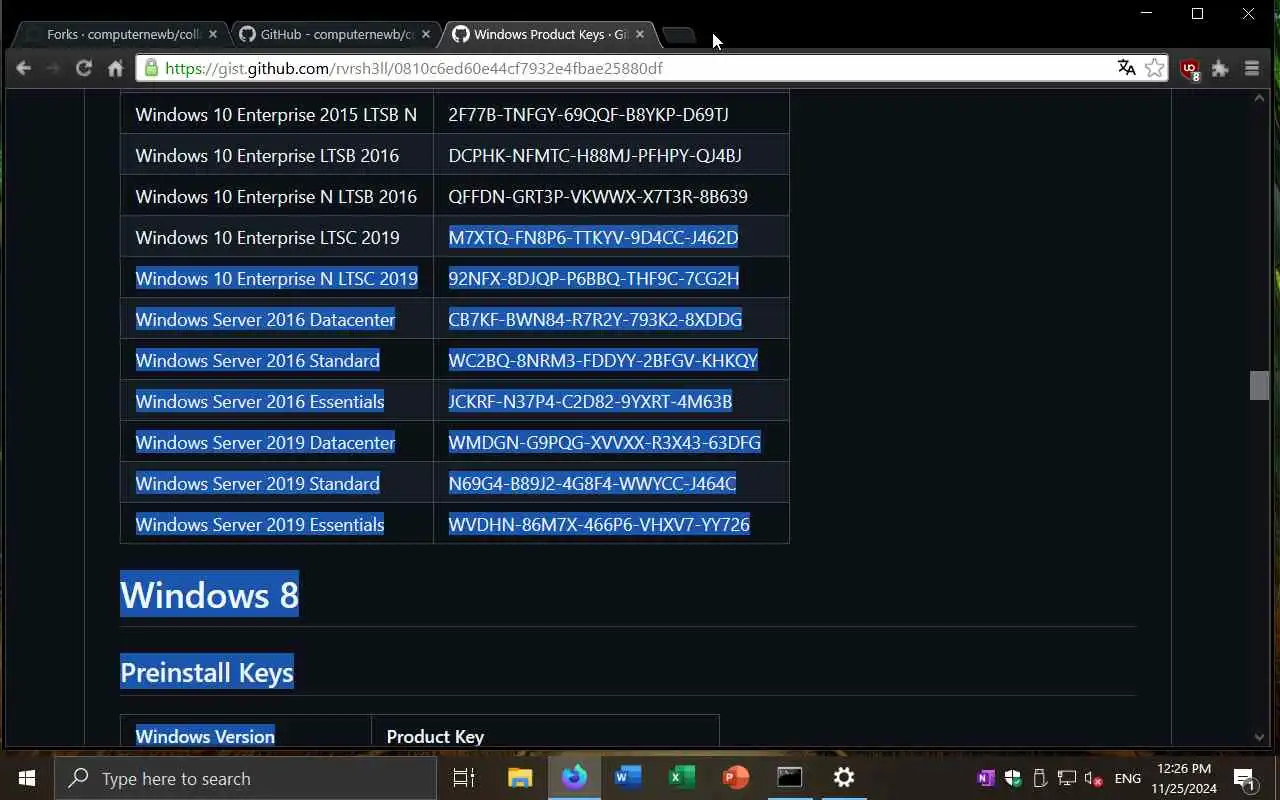Click the green padlock site security icon
The height and width of the screenshot is (800, 1280).
point(151,68)
